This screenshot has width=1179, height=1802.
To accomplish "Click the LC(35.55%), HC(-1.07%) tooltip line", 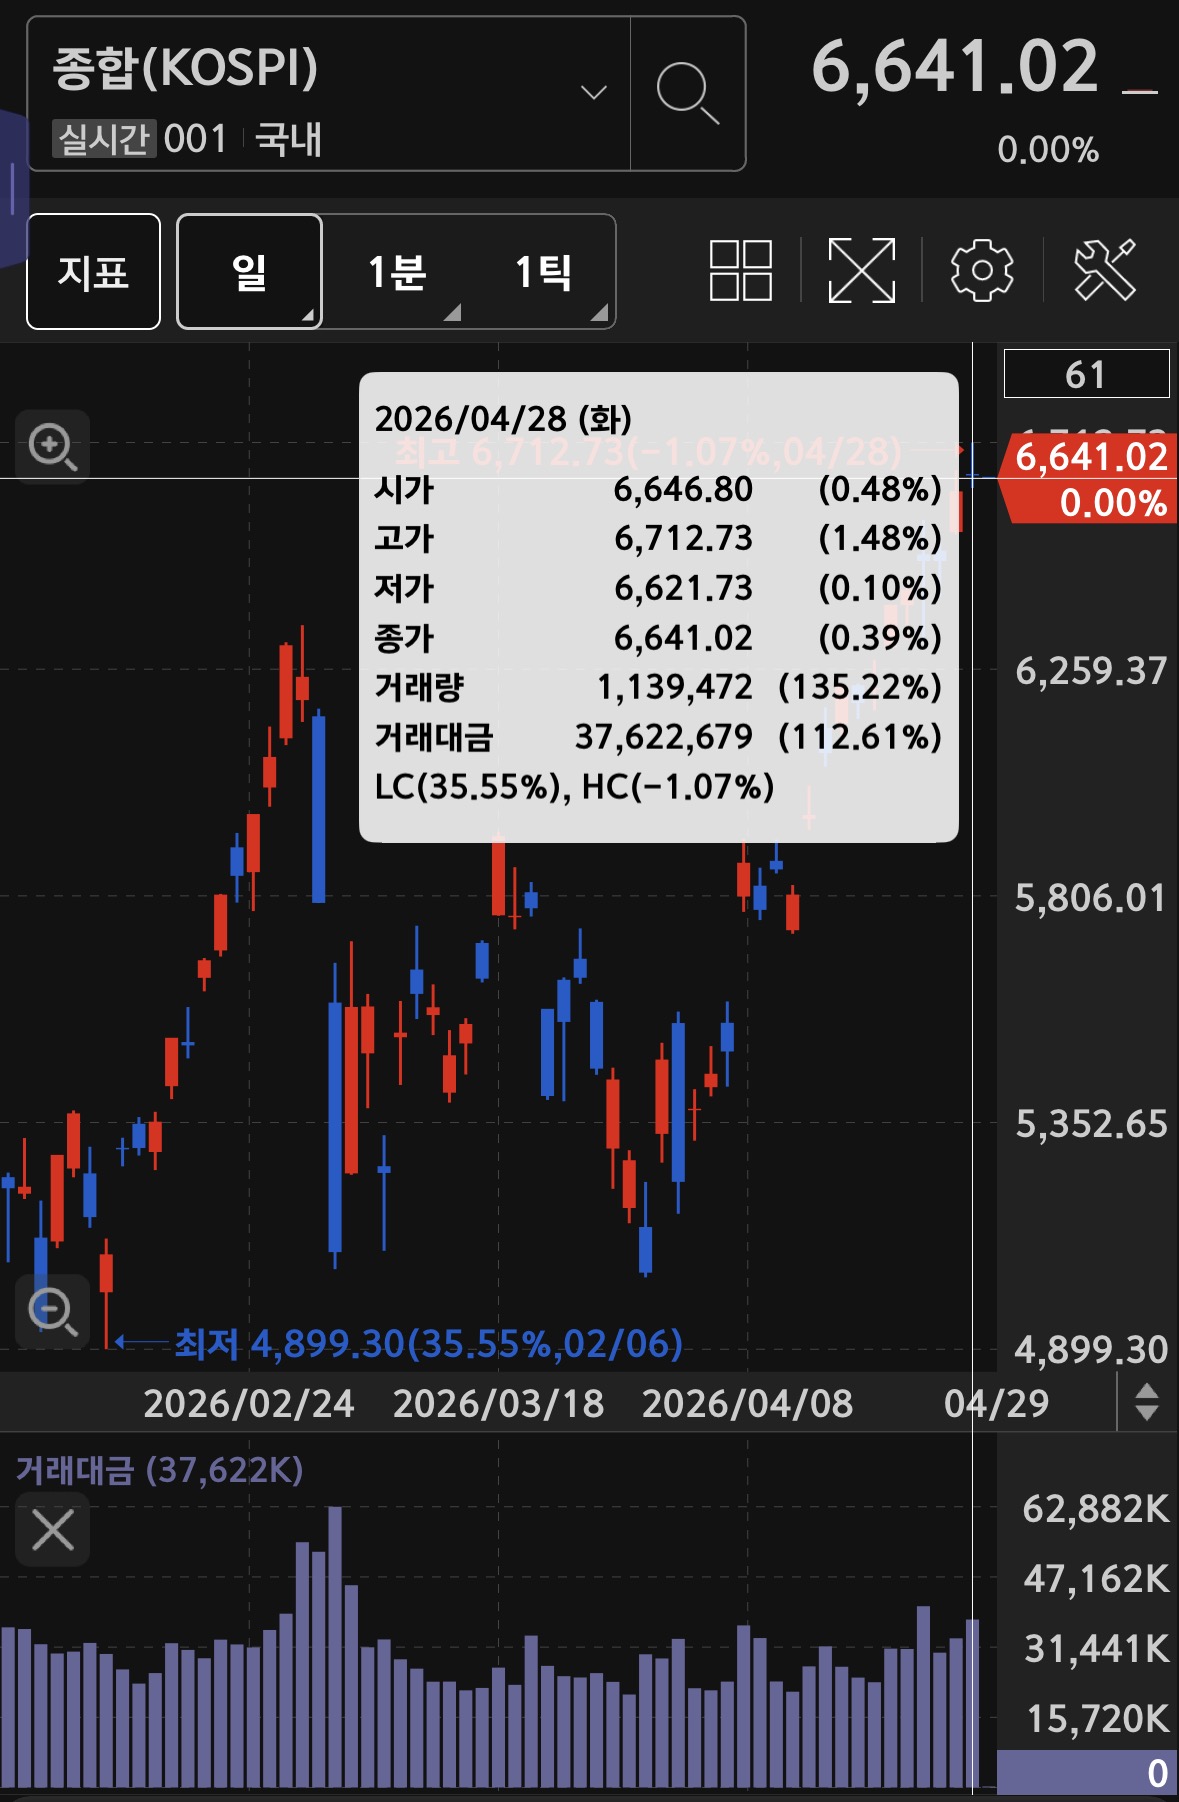I will pos(574,787).
